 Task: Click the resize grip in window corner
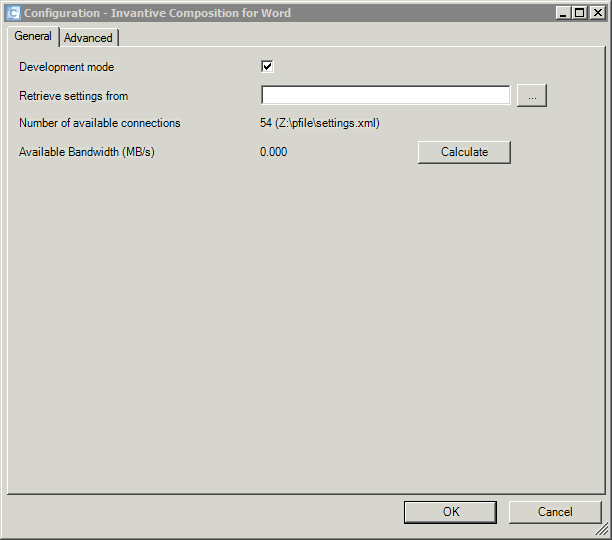click(x=602, y=529)
